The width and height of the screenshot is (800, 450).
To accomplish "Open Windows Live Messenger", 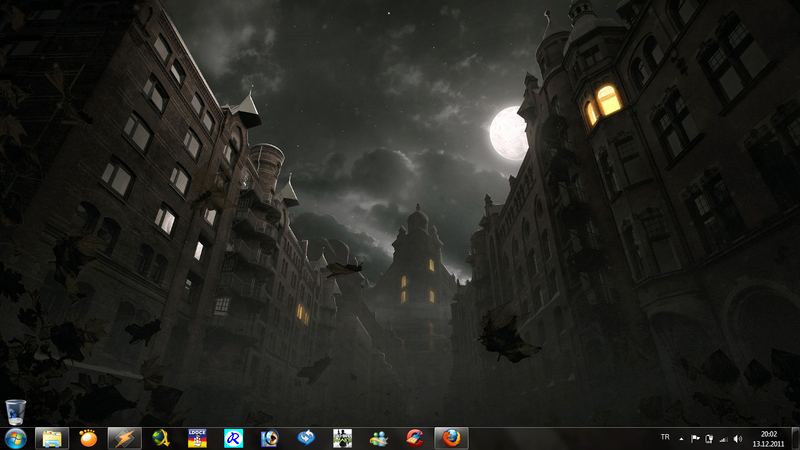I will coord(378,438).
